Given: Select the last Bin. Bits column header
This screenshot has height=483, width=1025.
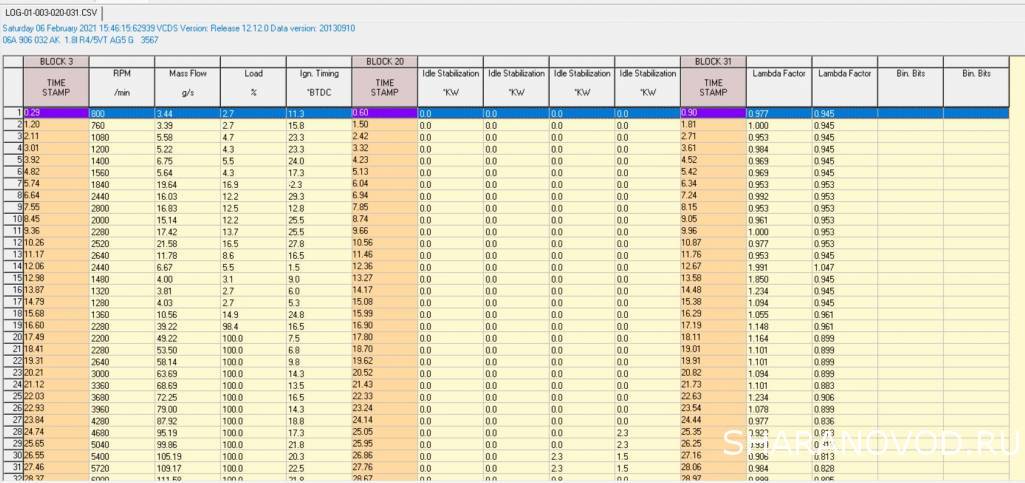Looking at the screenshot, I should coord(976,84).
